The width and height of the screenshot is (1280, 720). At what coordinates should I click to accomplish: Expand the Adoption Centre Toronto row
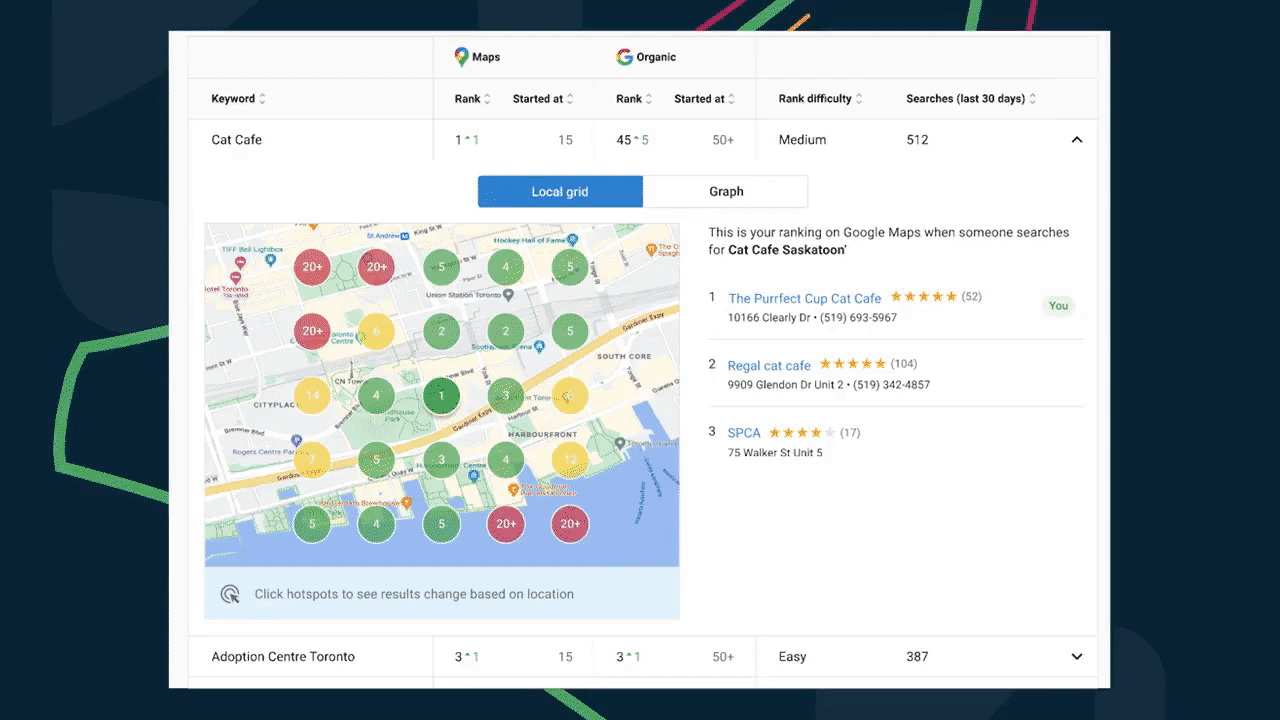1077,656
